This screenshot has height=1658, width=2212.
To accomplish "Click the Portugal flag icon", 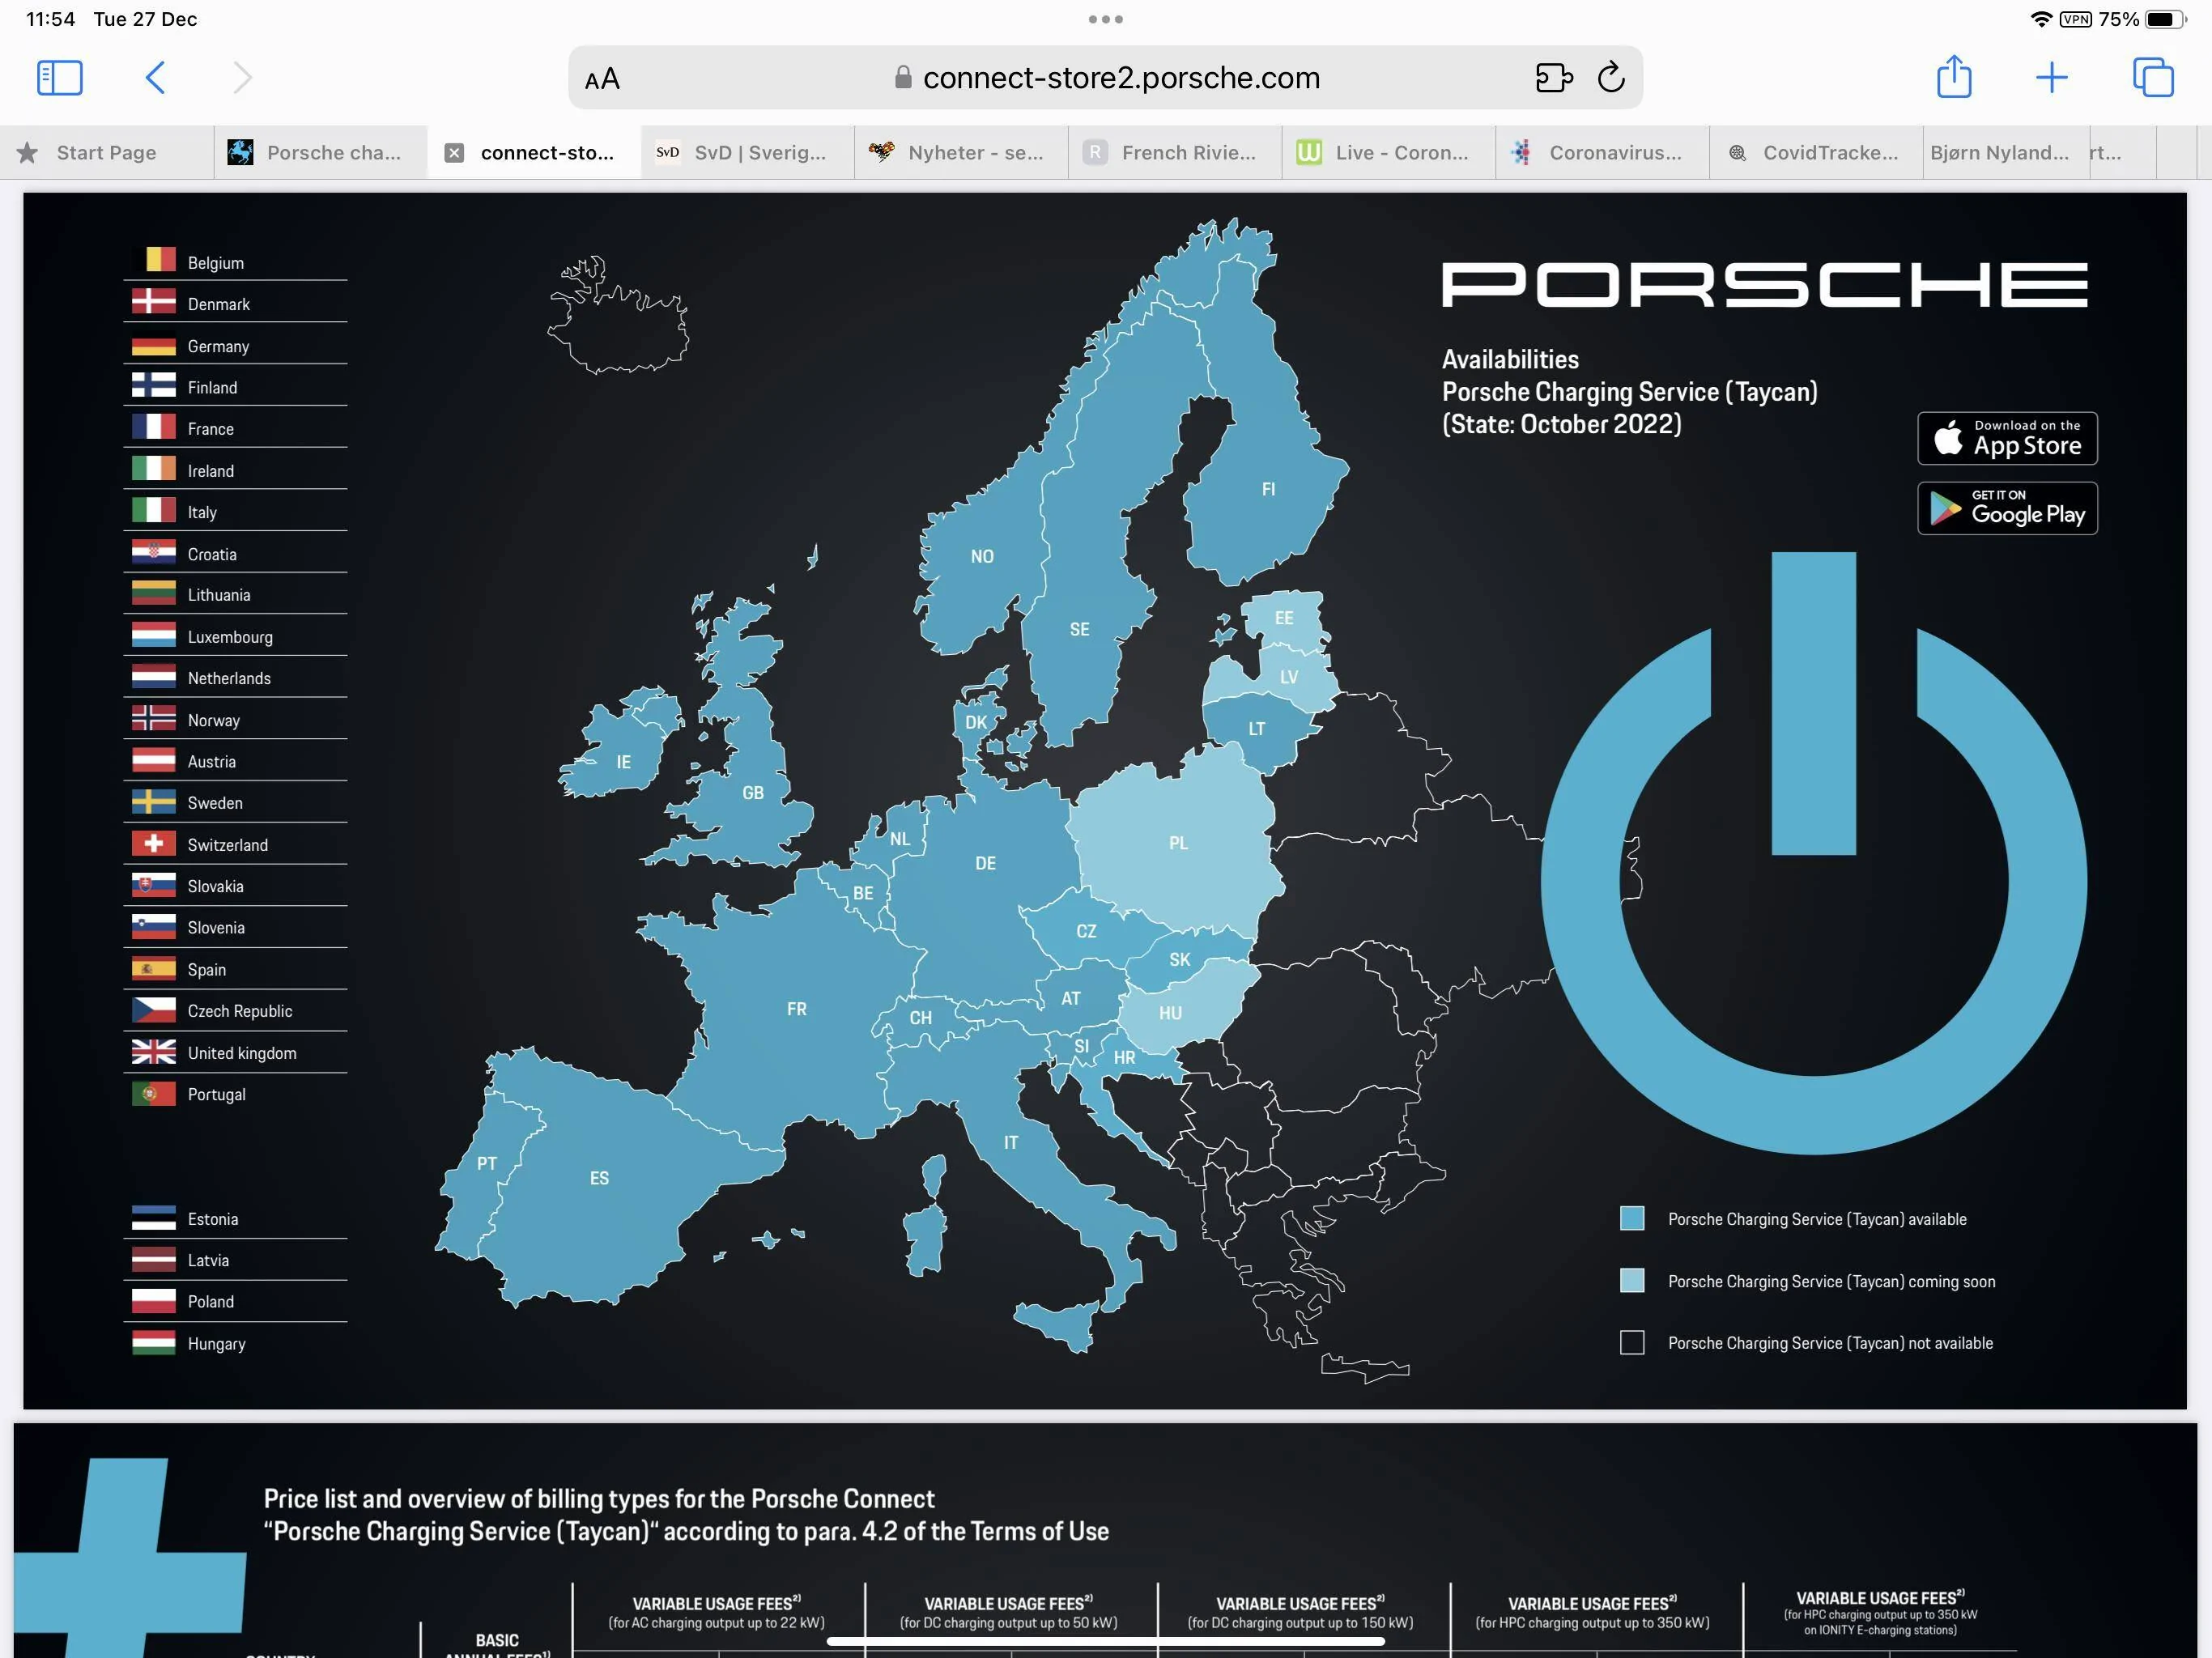I will pos(153,1093).
